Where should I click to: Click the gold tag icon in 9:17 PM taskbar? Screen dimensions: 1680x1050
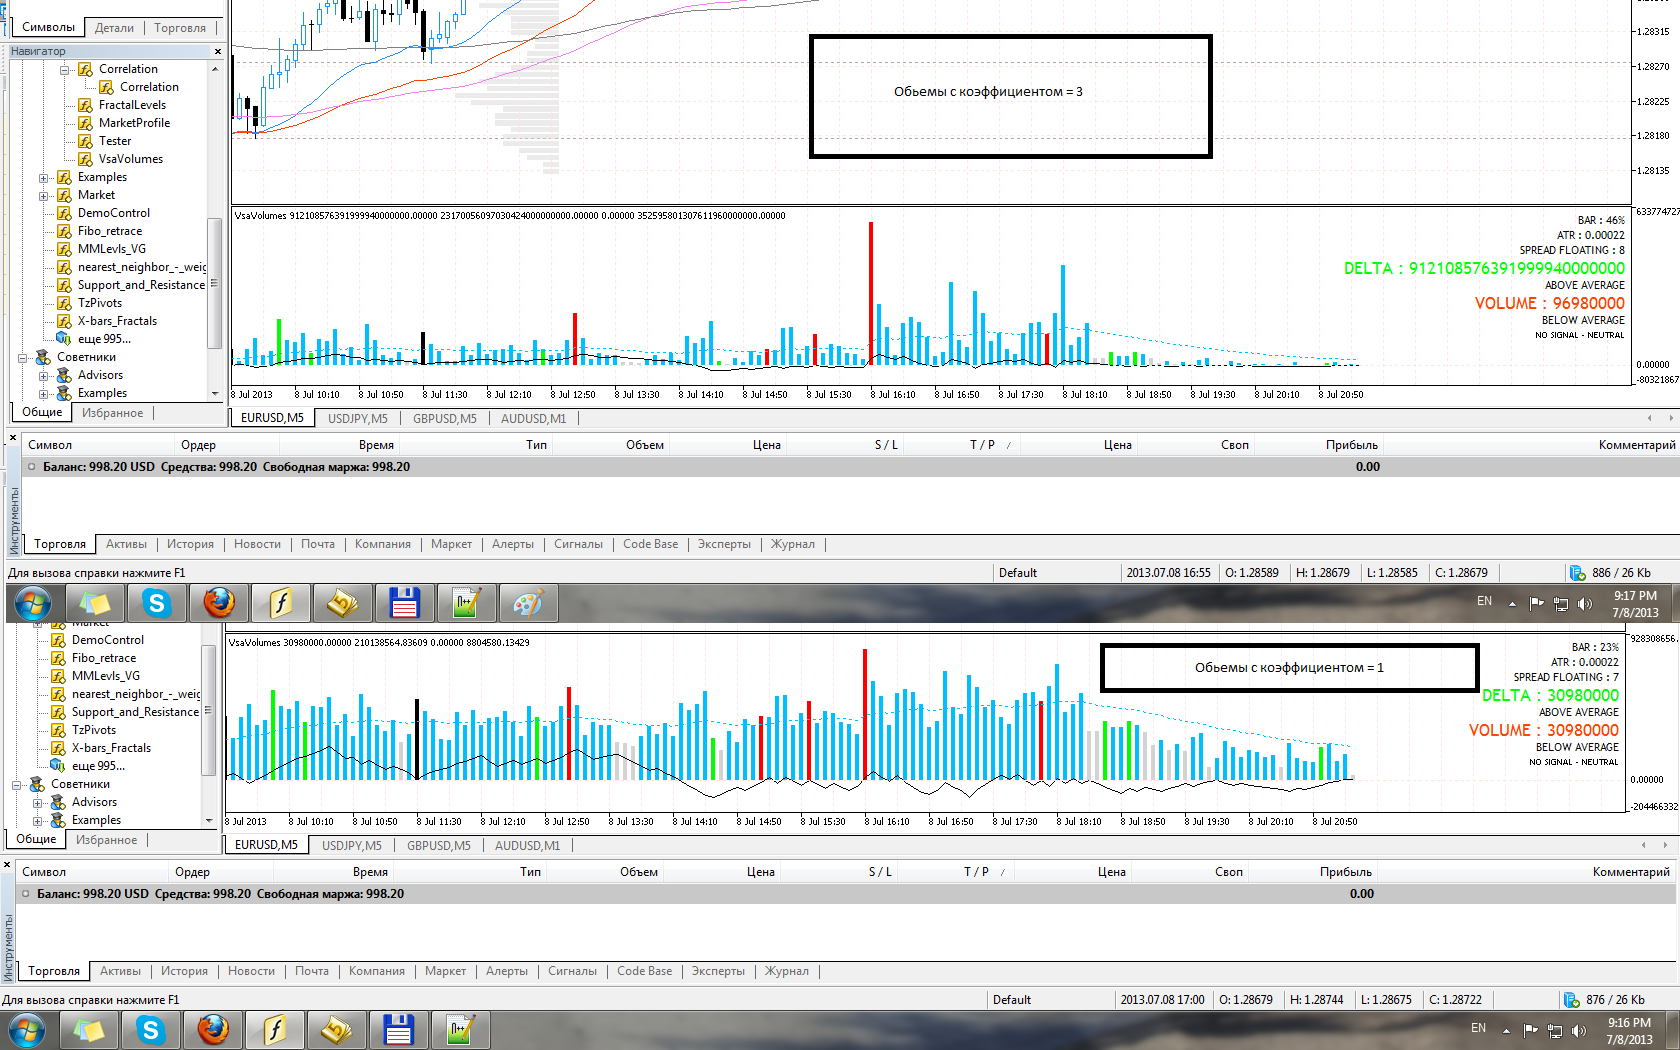pos(343,603)
